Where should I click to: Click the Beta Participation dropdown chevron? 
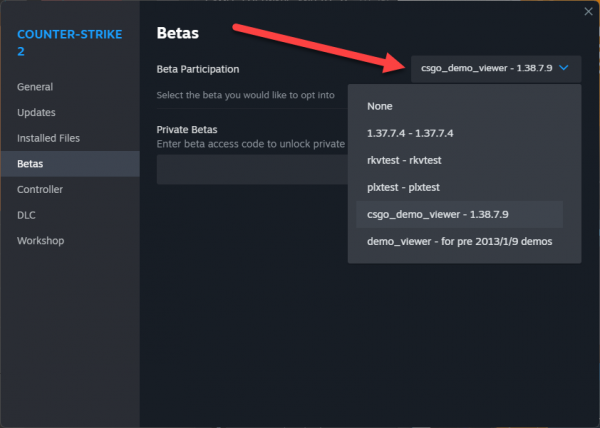564,68
